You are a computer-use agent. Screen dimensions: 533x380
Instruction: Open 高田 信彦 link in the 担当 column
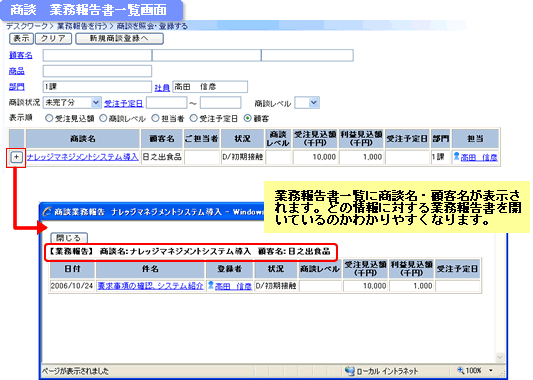pyautogui.click(x=479, y=157)
